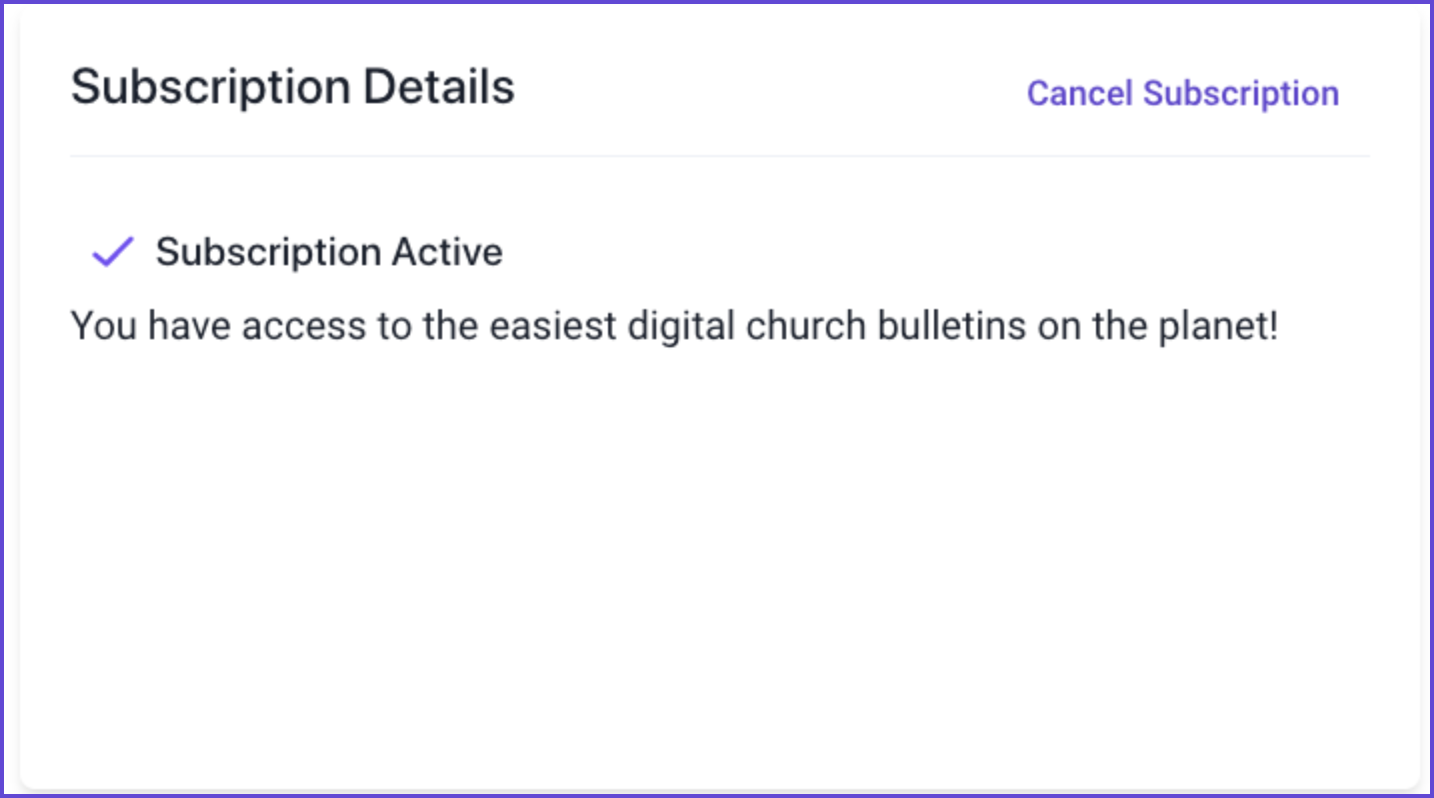Click the word "Details" in the heading
The height and width of the screenshot is (798, 1434).
(439, 87)
